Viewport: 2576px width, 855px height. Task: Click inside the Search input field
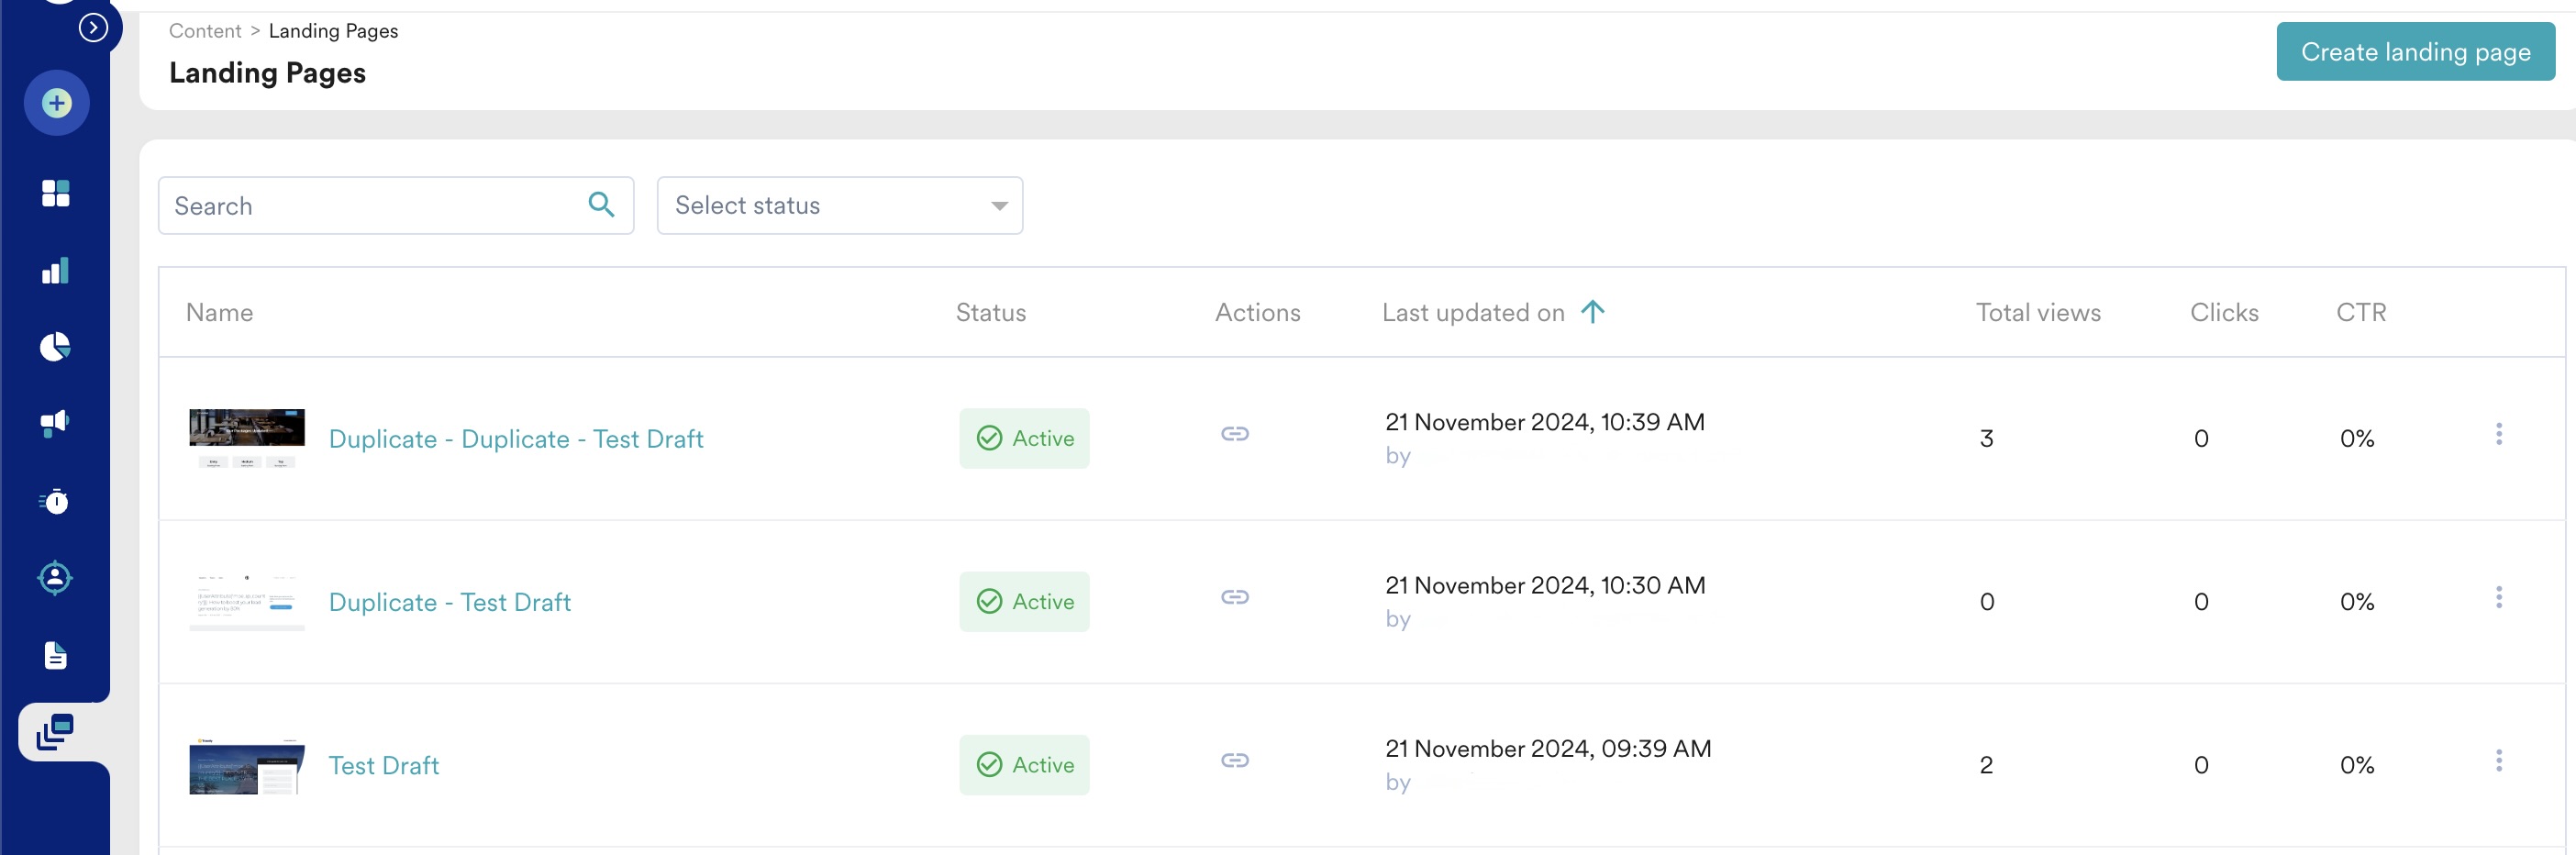[370, 205]
